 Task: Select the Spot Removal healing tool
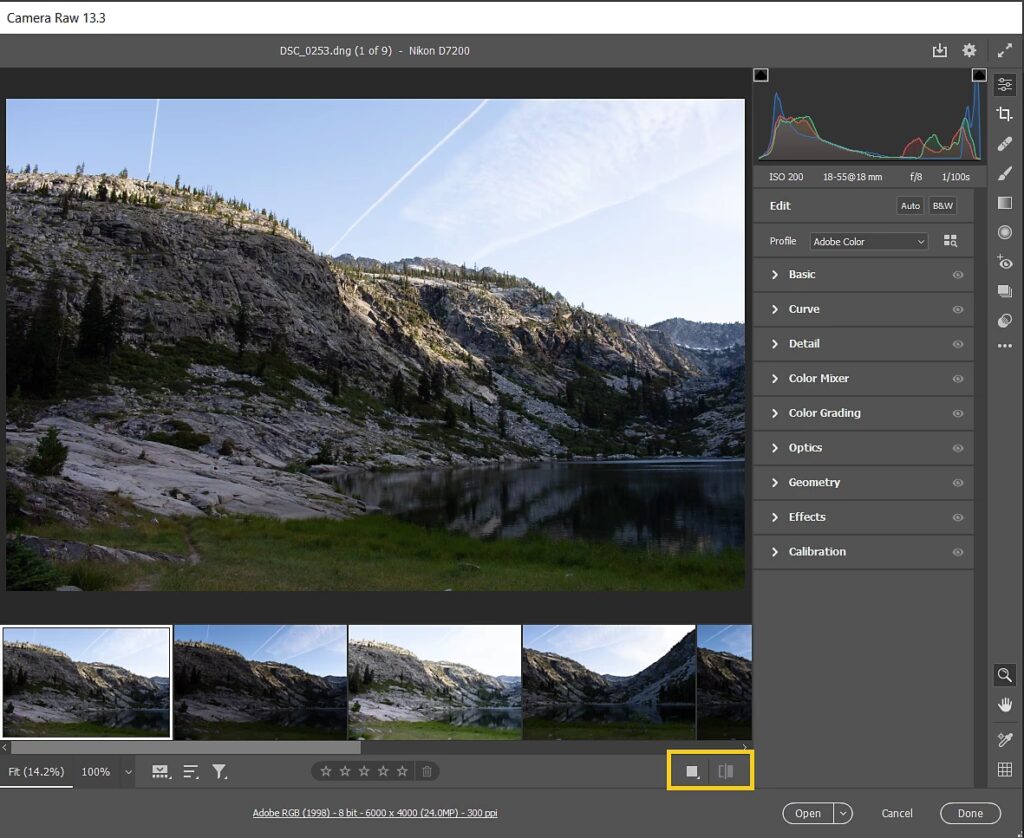coord(1005,144)
